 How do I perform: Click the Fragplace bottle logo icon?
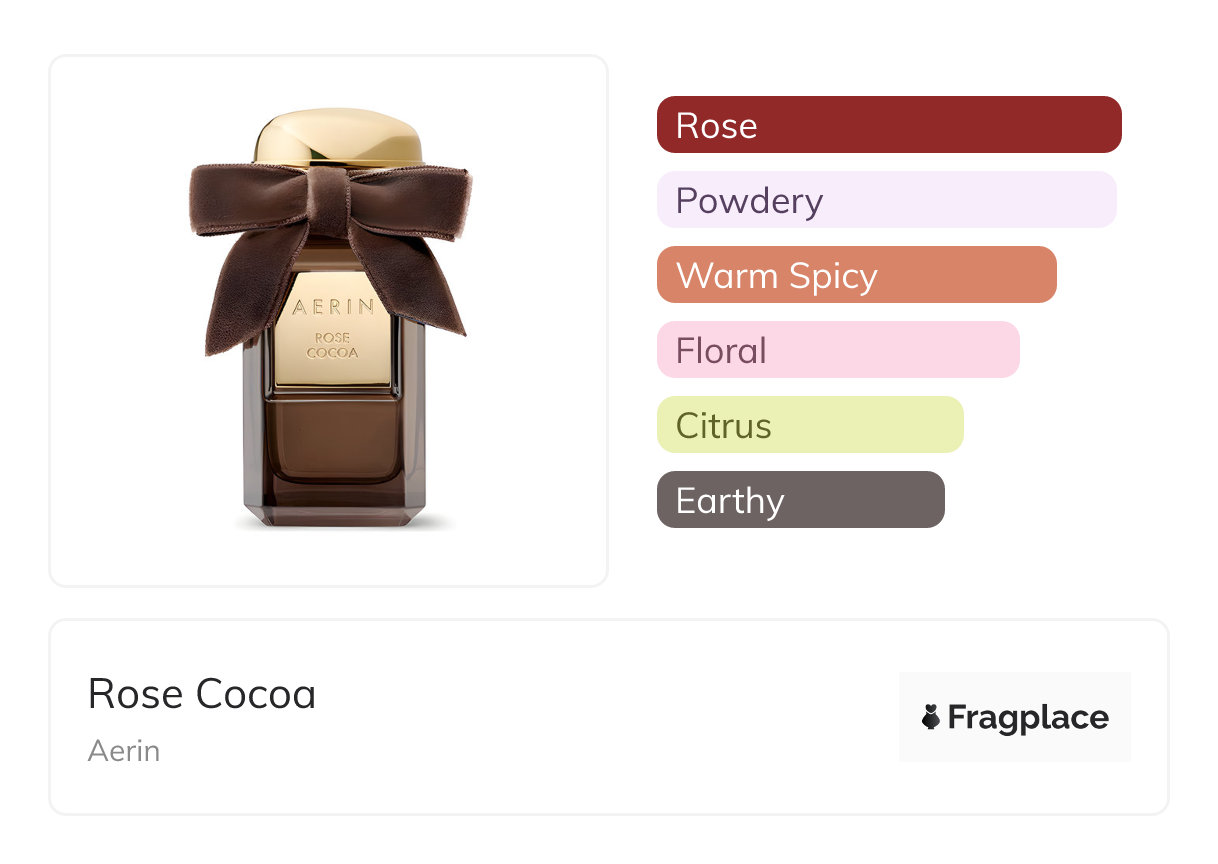[931, 717]
